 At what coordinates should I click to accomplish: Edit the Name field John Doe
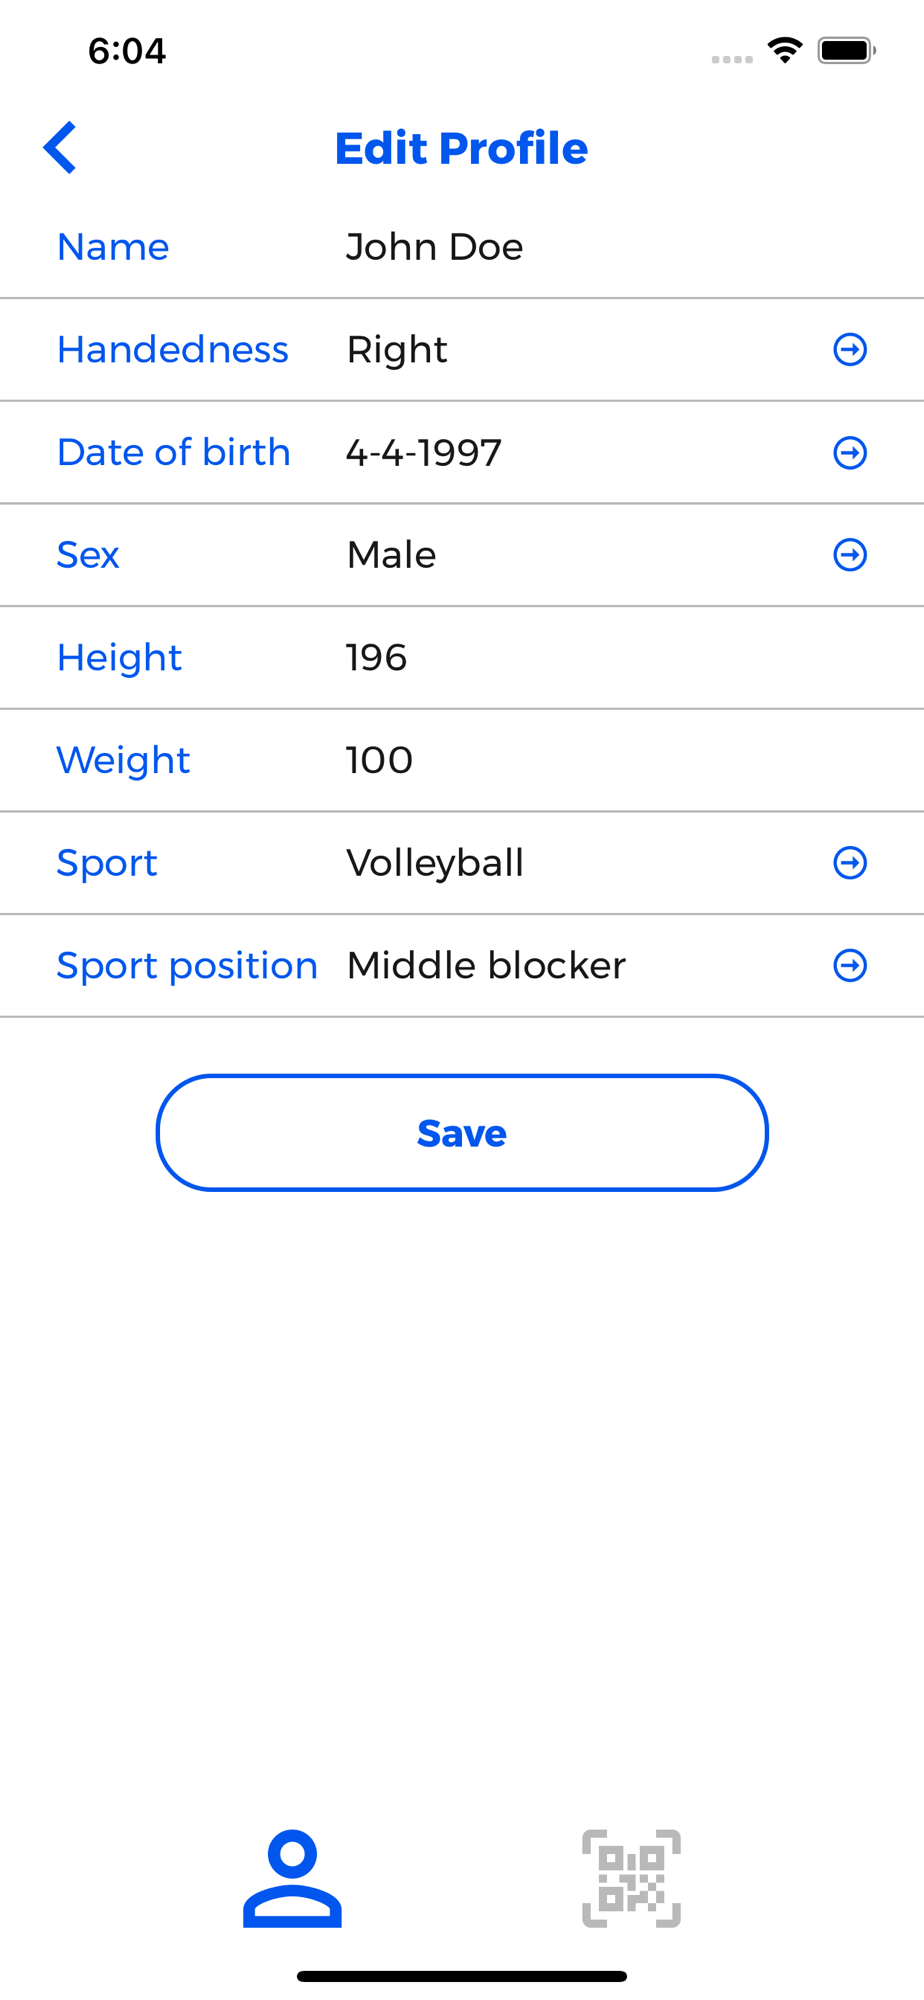434,247
